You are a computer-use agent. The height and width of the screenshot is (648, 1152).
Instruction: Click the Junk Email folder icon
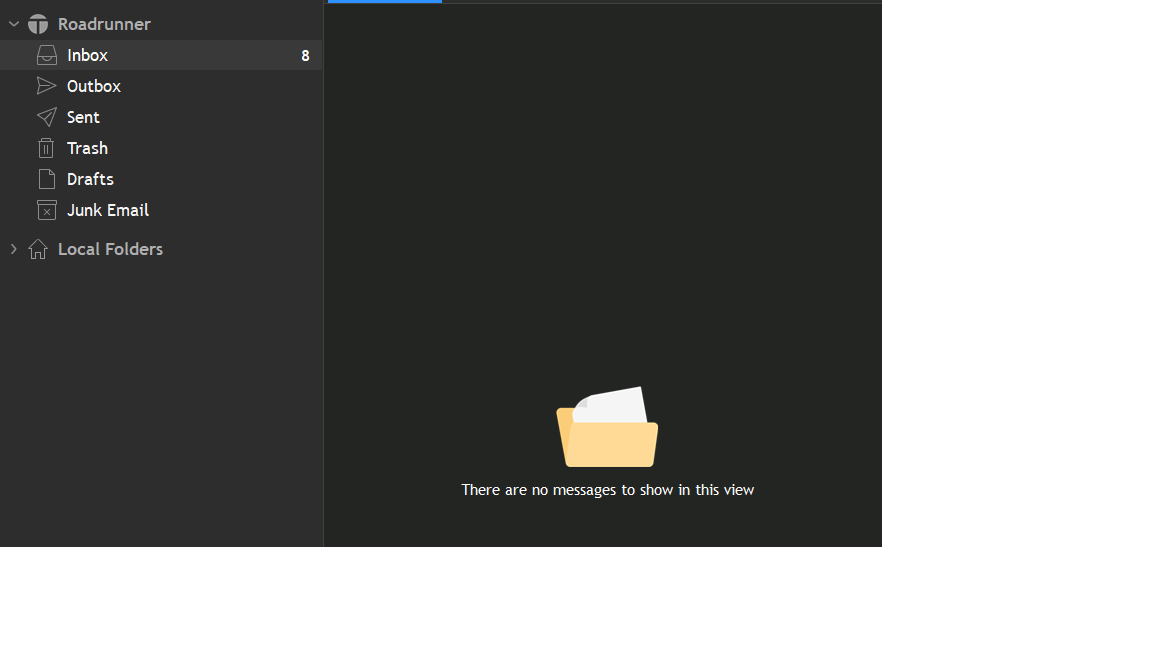click(x=46, y=210)
